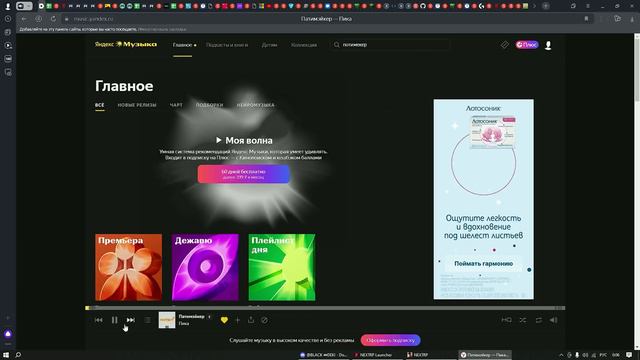The height and width of the screenshot is (360, 640).
Task: Open the new tab plus button
Action: [x=546, y=6]
